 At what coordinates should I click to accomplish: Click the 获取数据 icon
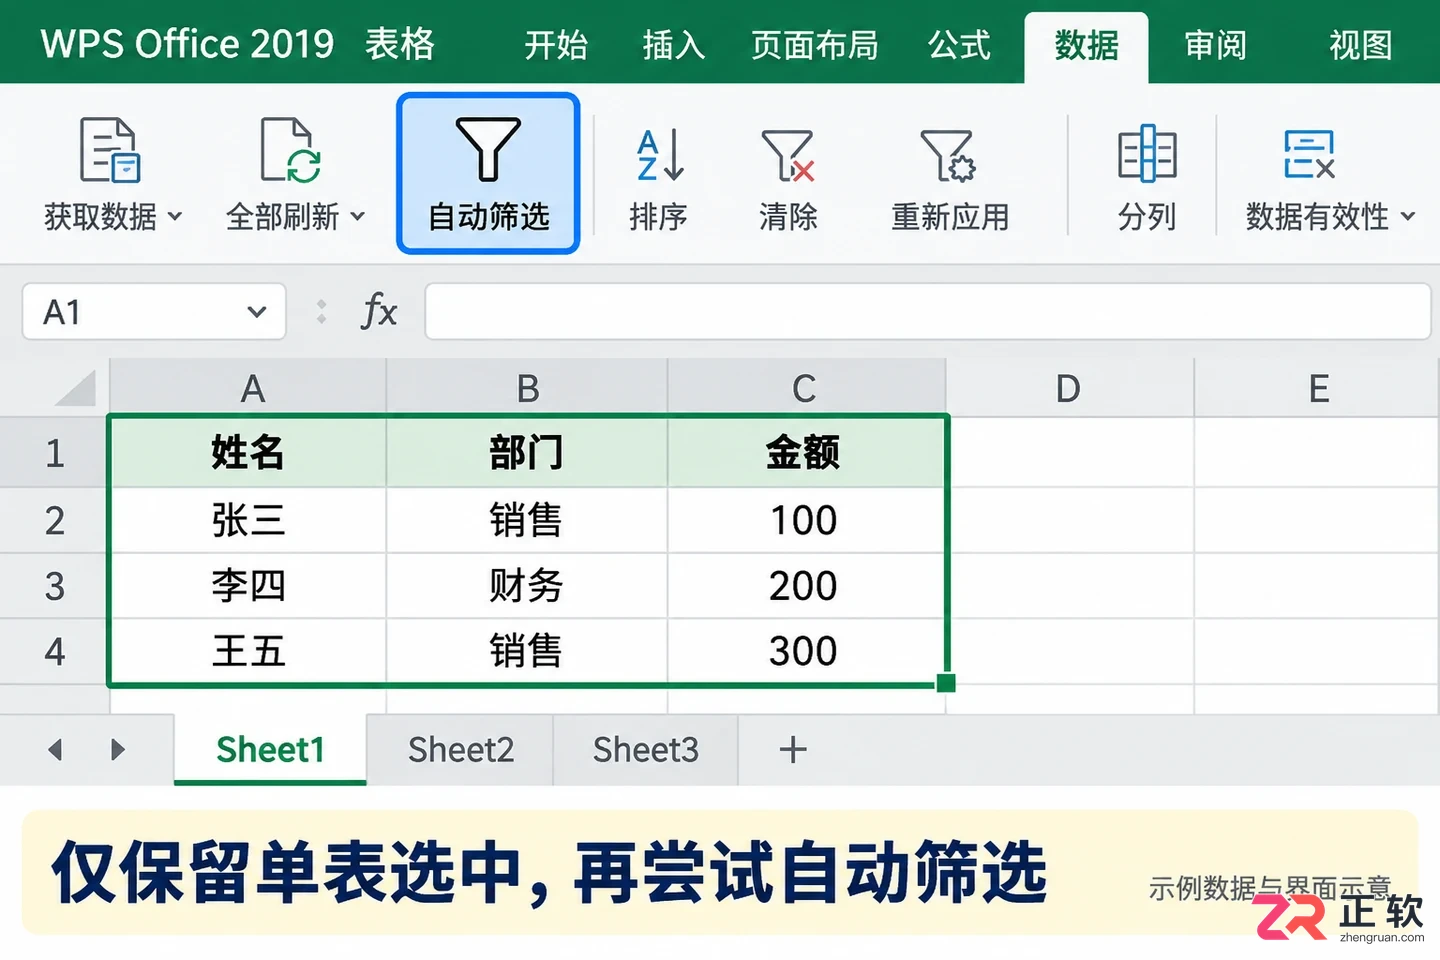point(110,150)
